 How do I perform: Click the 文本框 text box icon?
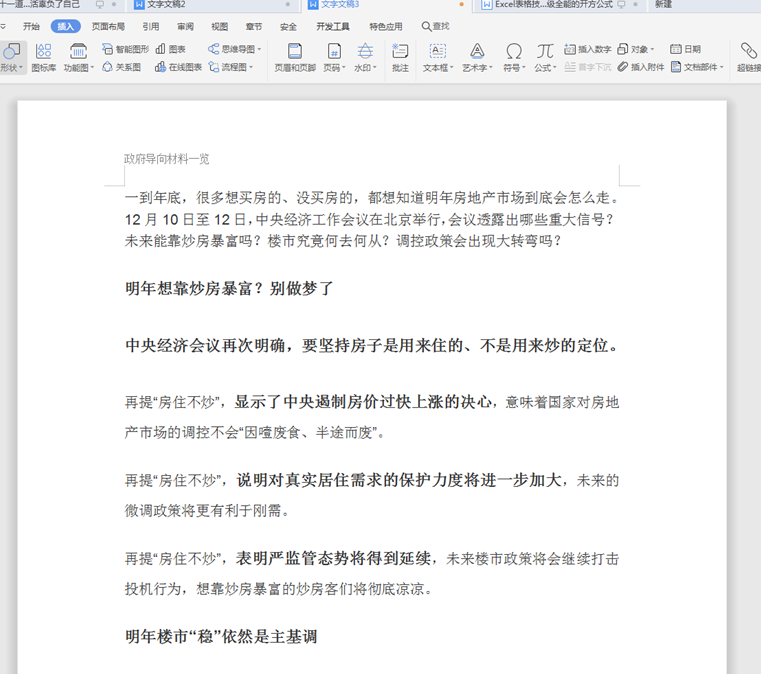(x=437, y=51)
